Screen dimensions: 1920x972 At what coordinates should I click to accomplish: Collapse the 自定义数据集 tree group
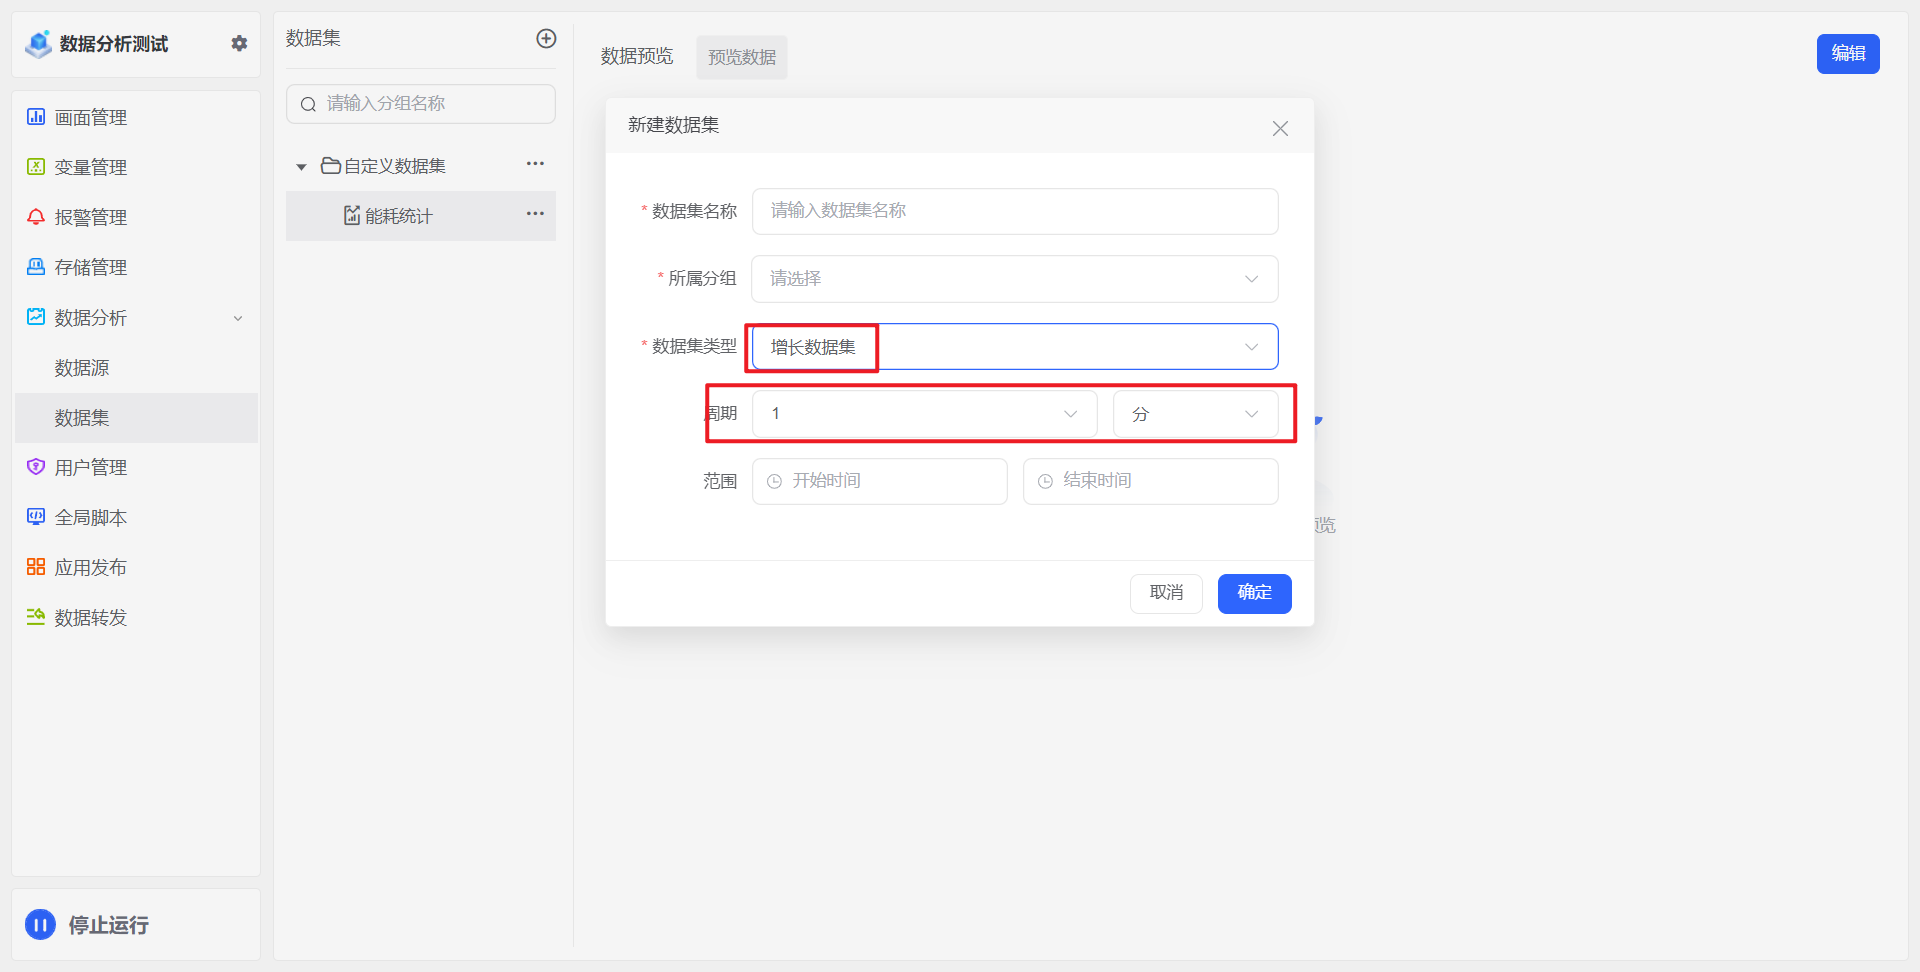(x=301, y=167)
